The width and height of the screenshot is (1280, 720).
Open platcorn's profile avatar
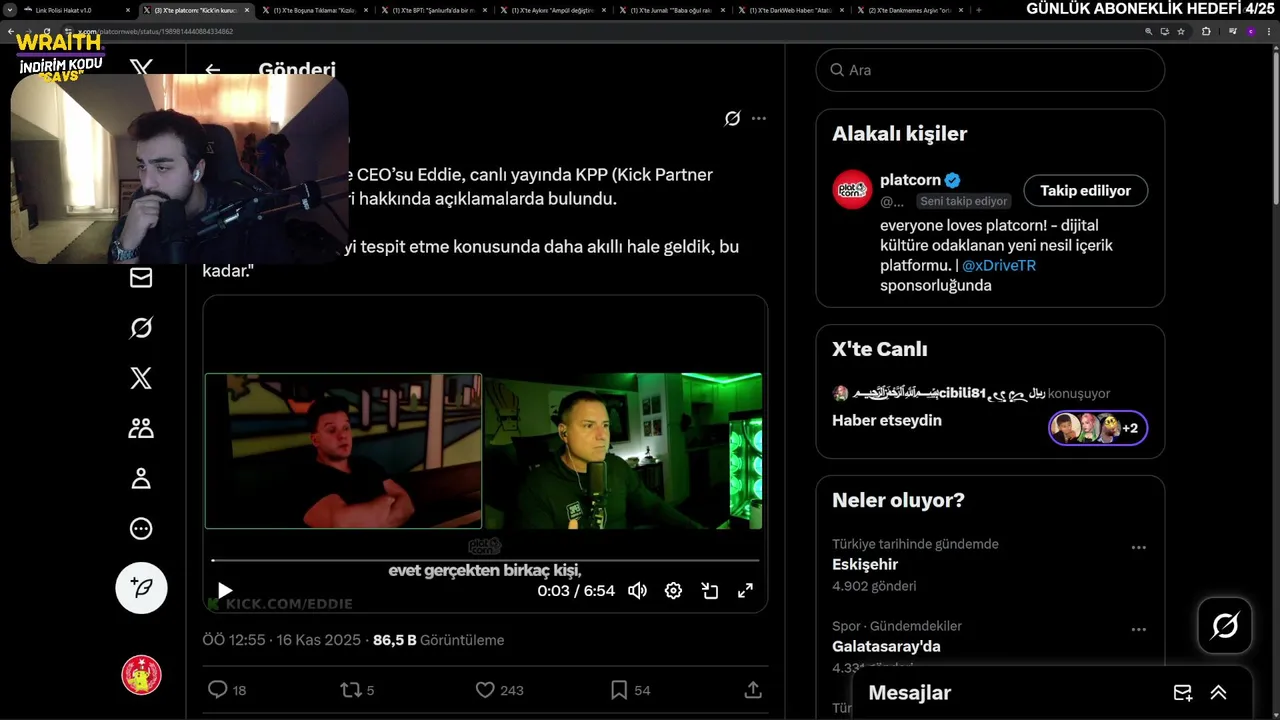(852, 190)
